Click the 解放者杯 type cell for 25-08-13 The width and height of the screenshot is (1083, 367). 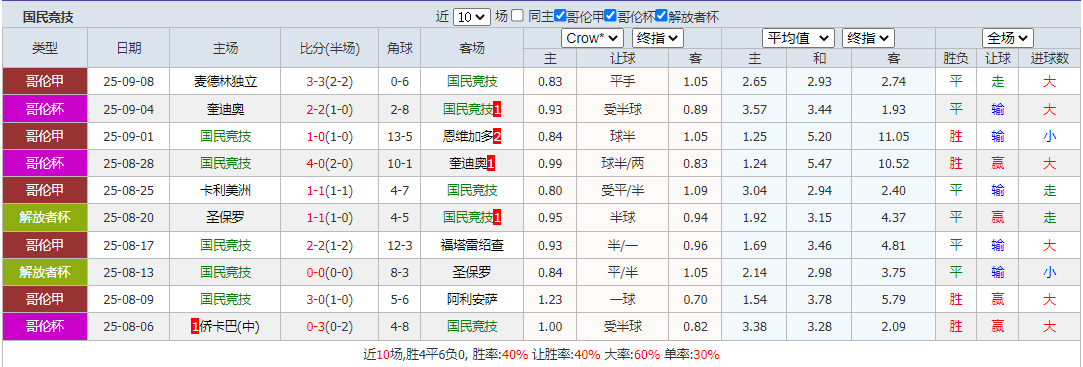click(45, 272)
